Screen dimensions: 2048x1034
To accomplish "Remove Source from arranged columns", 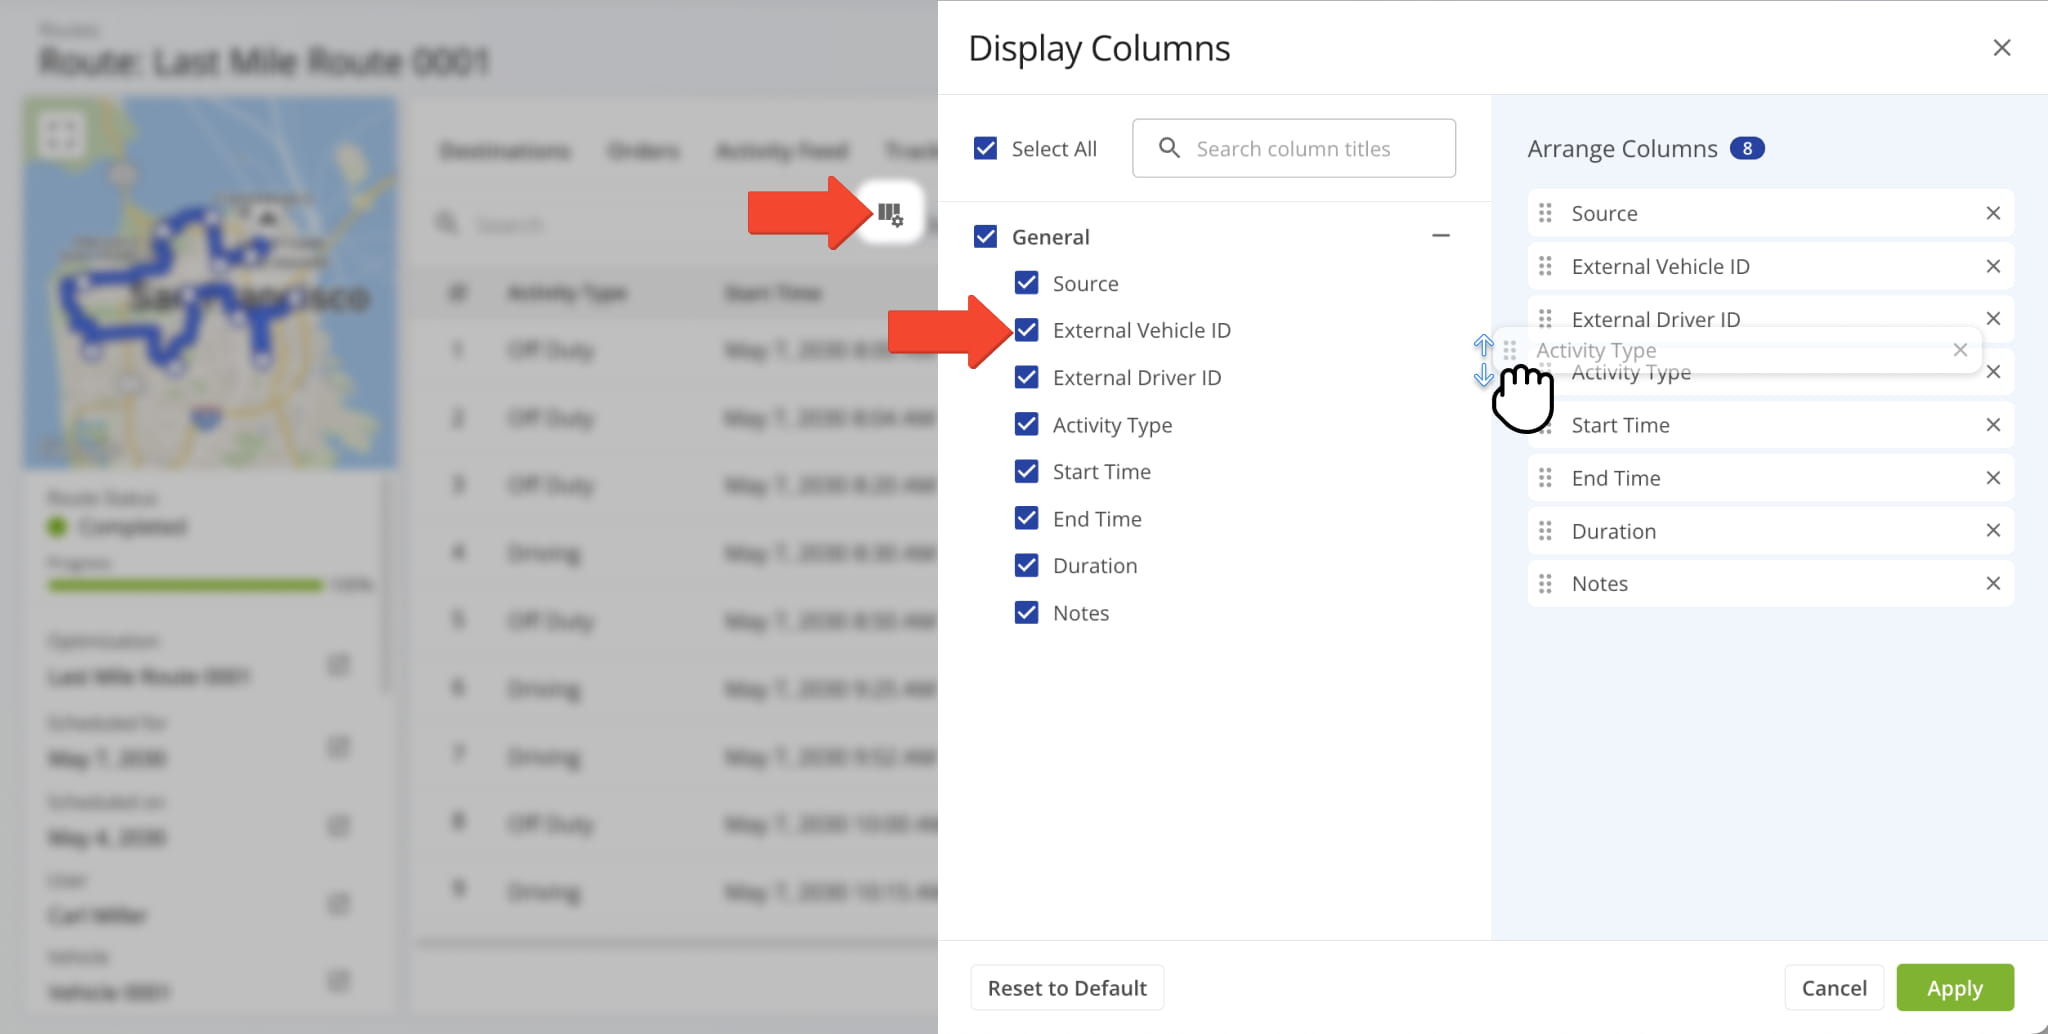I will (1992, 213).
